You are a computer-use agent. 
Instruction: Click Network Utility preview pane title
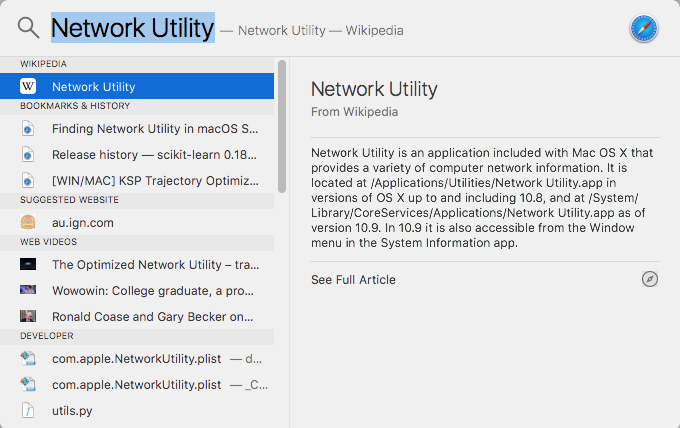374,89
